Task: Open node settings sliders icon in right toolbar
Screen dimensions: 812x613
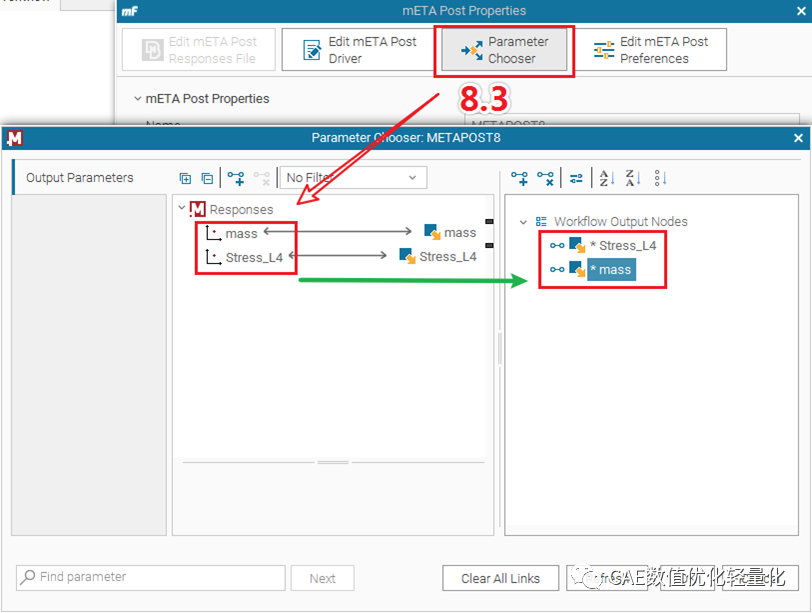Action: pos(576,179)
